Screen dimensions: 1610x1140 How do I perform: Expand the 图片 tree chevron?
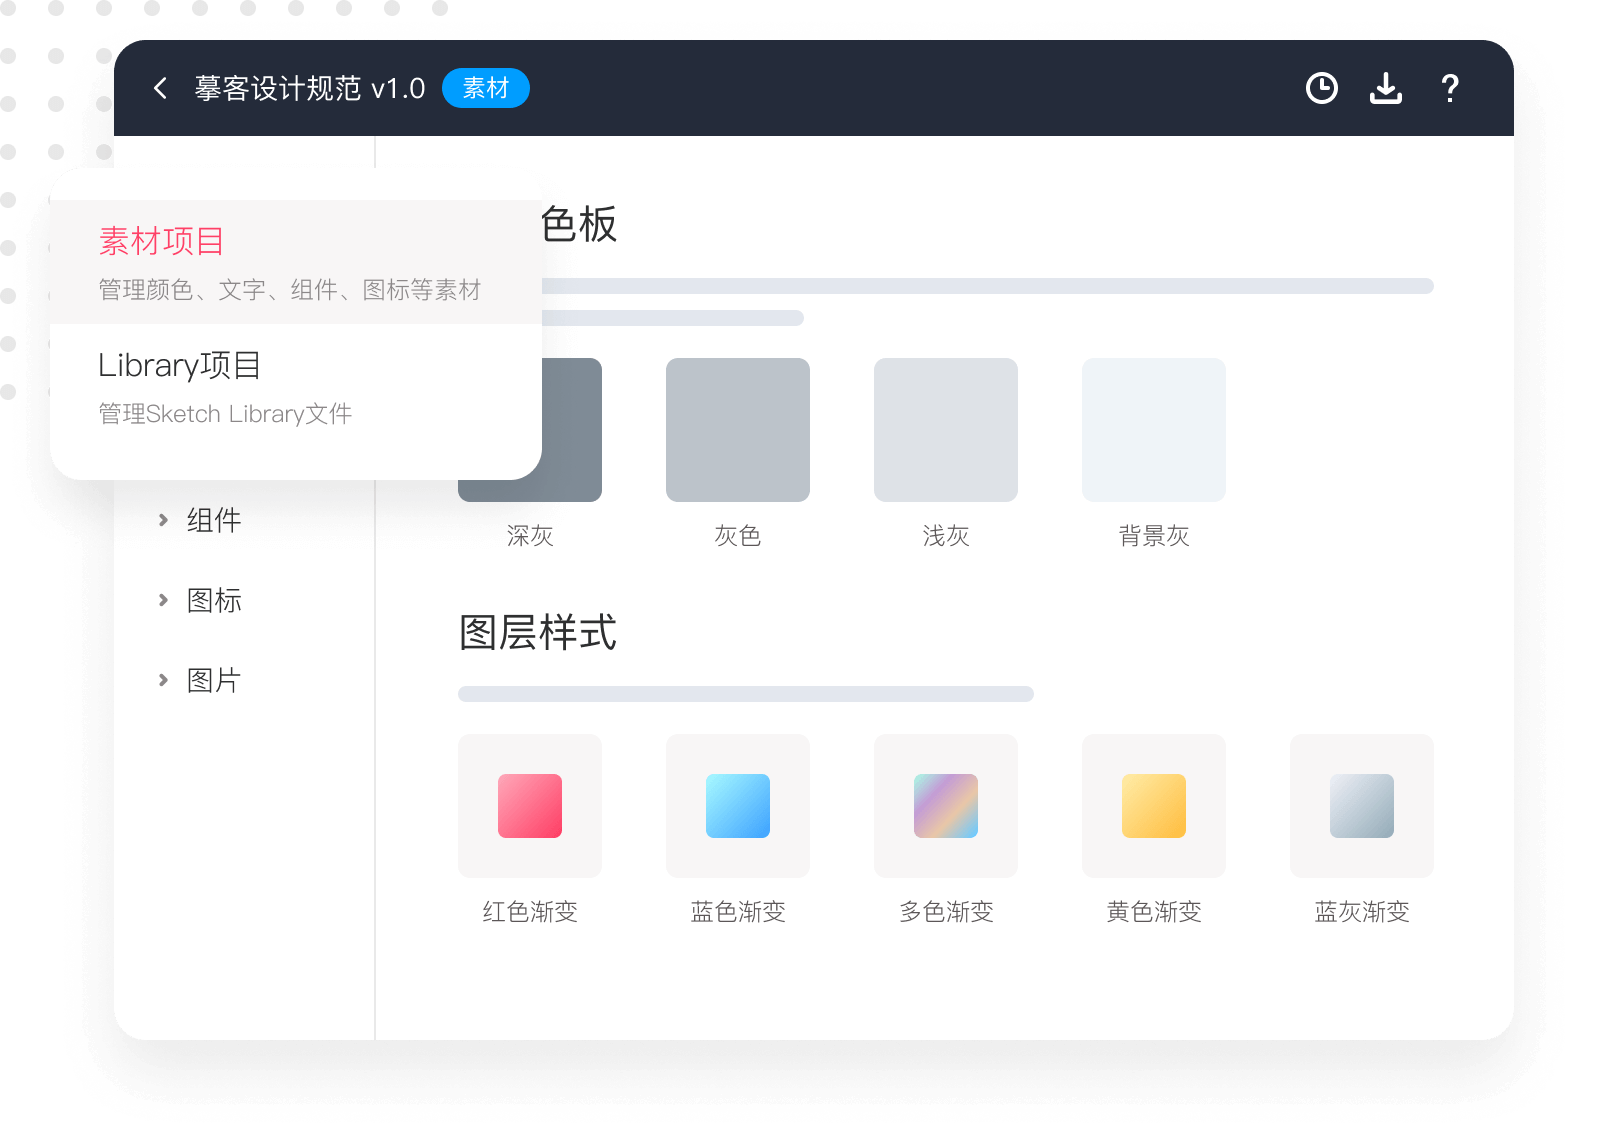[x=163, y=680]
